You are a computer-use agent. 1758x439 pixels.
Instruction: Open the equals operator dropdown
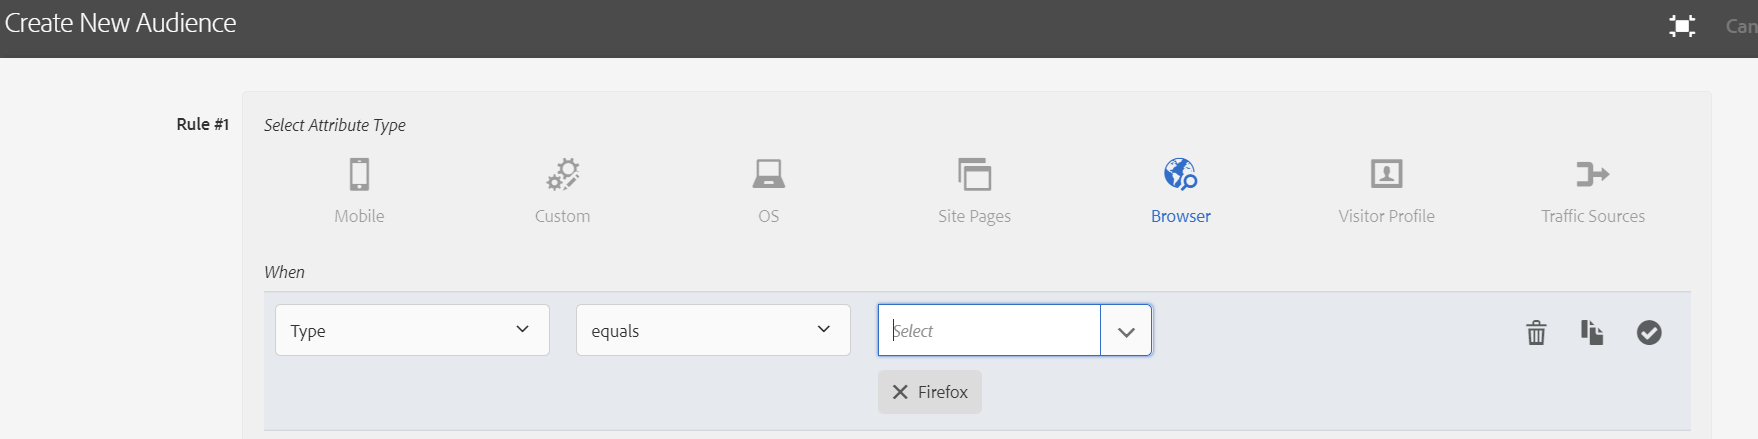pos(713,330)
